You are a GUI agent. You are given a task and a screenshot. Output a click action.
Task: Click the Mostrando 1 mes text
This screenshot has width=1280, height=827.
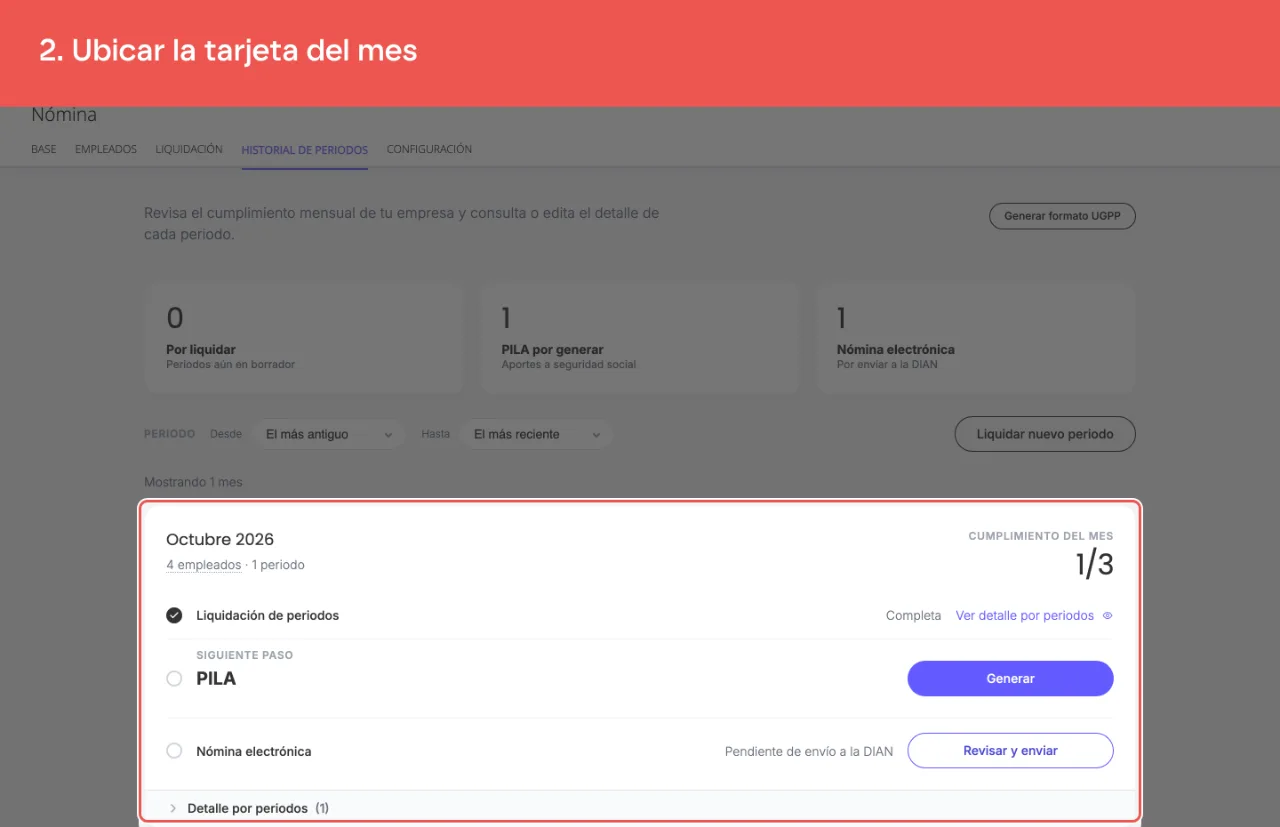point(193,482)
